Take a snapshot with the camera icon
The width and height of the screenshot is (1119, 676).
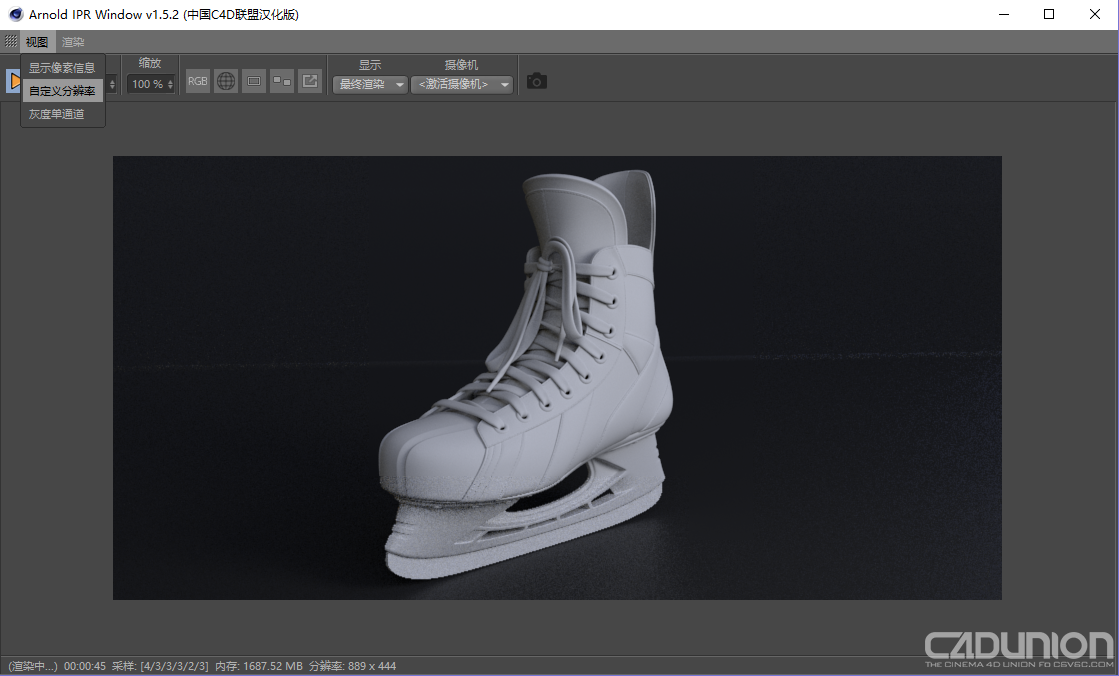[x=537, y=81]
